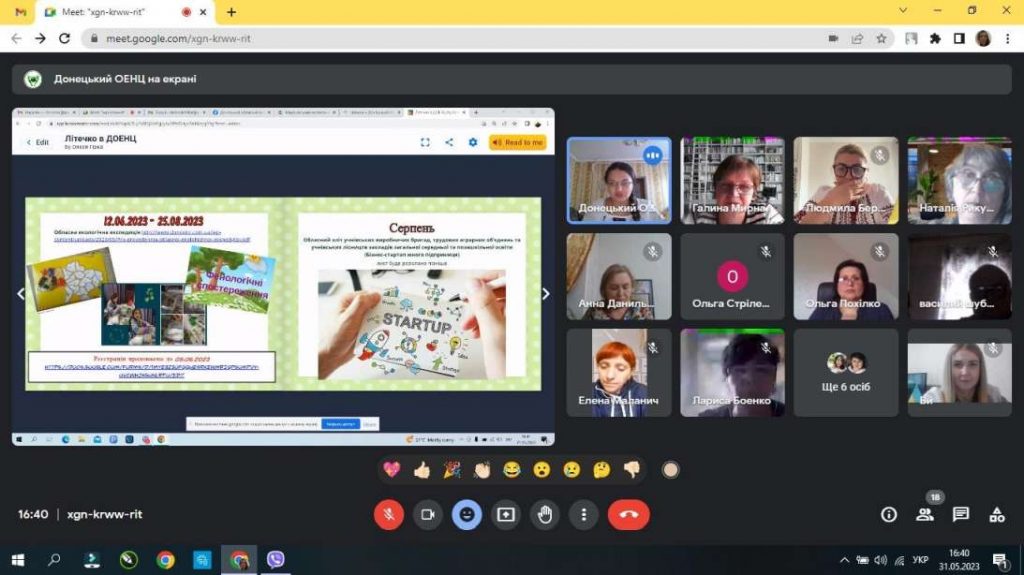Open the Chrome three-dot menu

(1008, 39)
